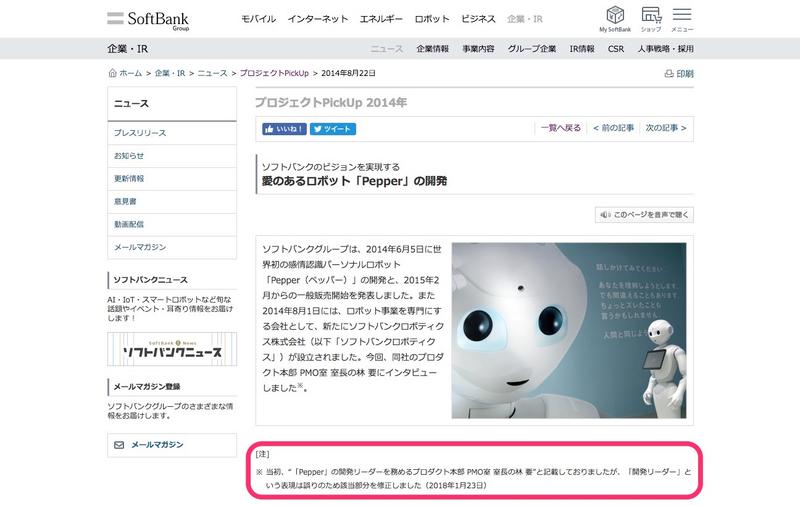Select グループ企業 in sub navigation
800x505 pixels.
(532, 49)
